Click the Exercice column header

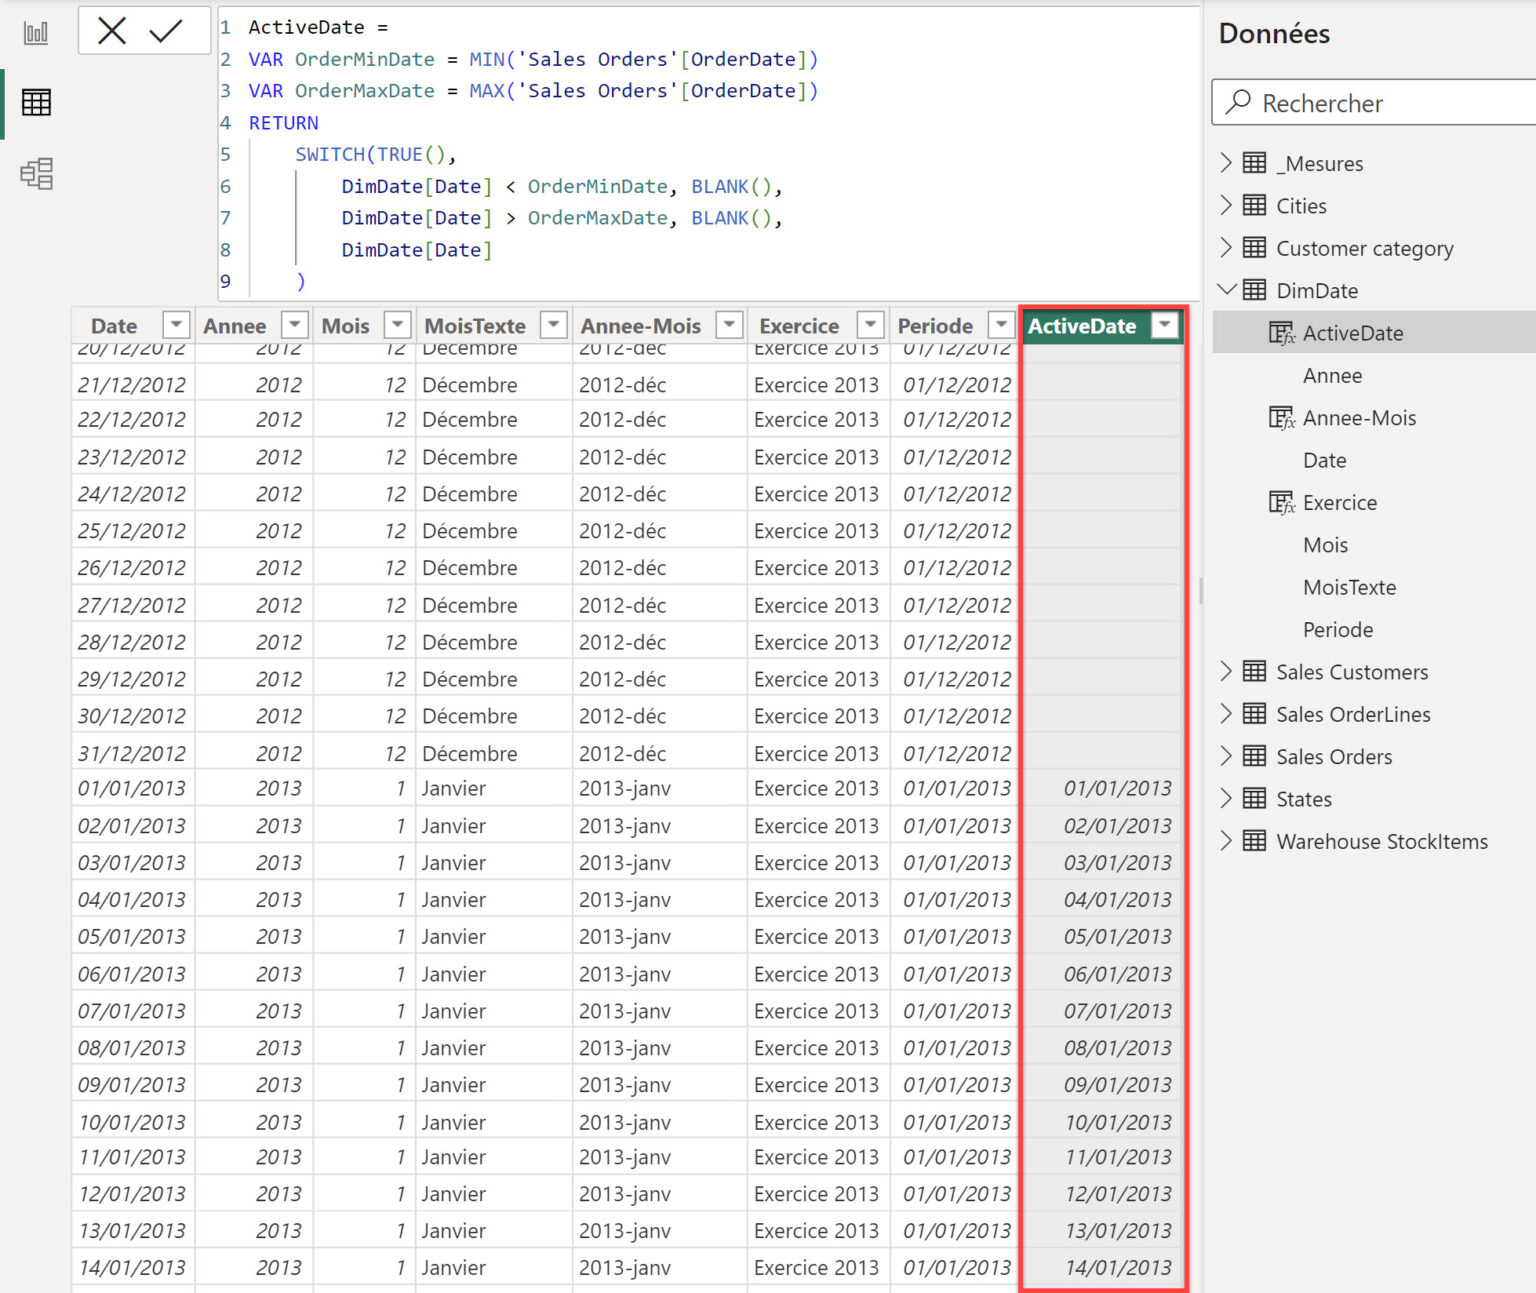[x=798, y=326]
